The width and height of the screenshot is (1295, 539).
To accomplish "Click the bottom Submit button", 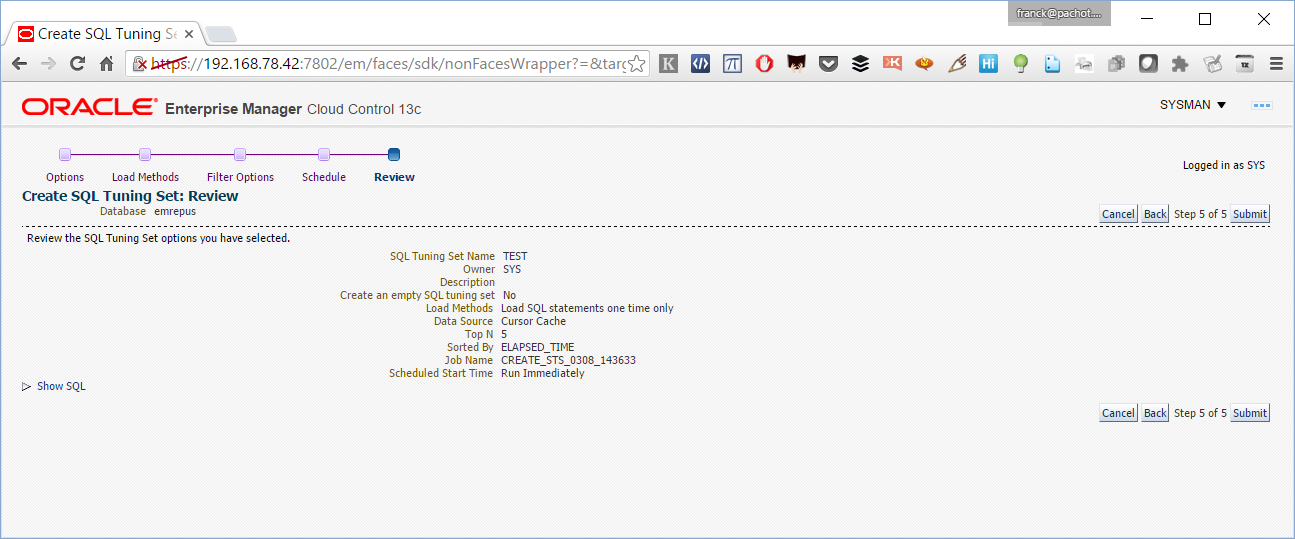I will coord(1250,413).
